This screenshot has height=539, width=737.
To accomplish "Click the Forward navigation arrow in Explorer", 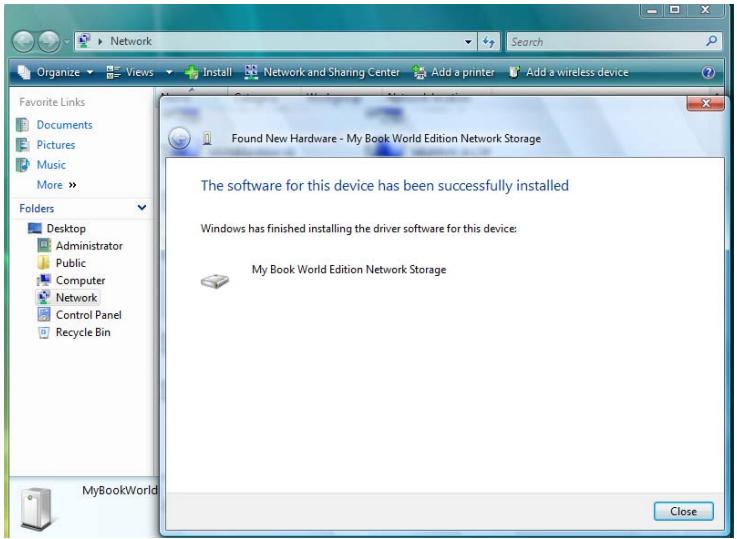I will tap(48, 41).
